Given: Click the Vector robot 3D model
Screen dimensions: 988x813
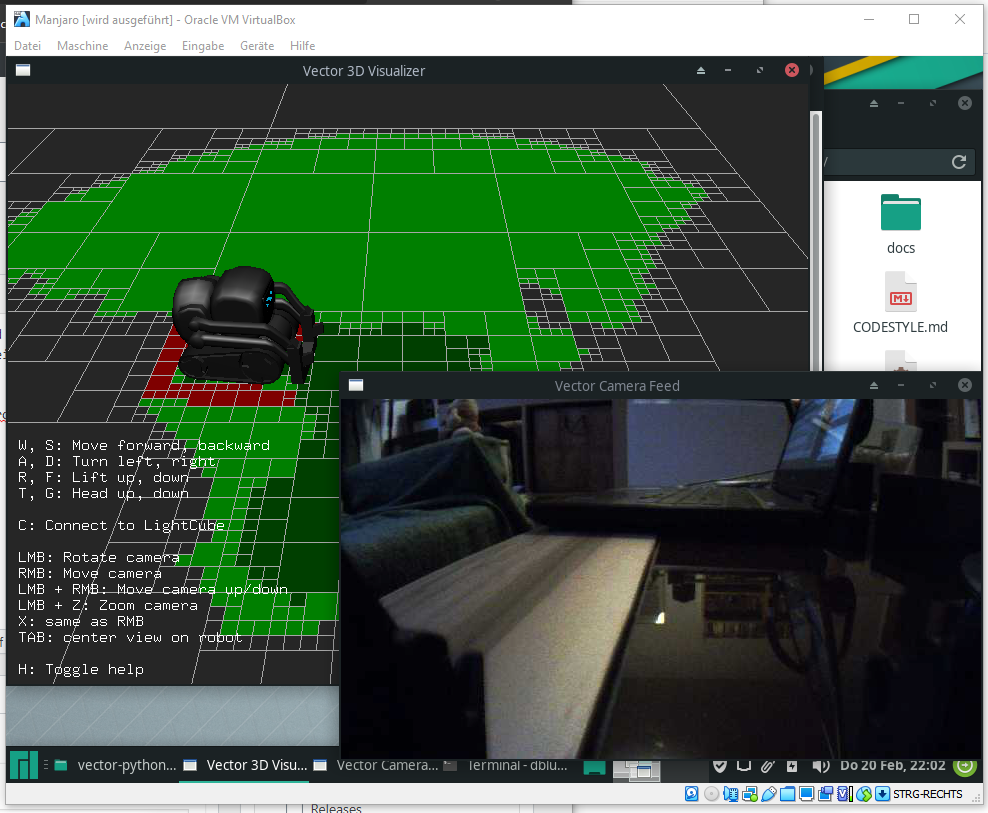Looking at the screenshot, I should (246, 325).
